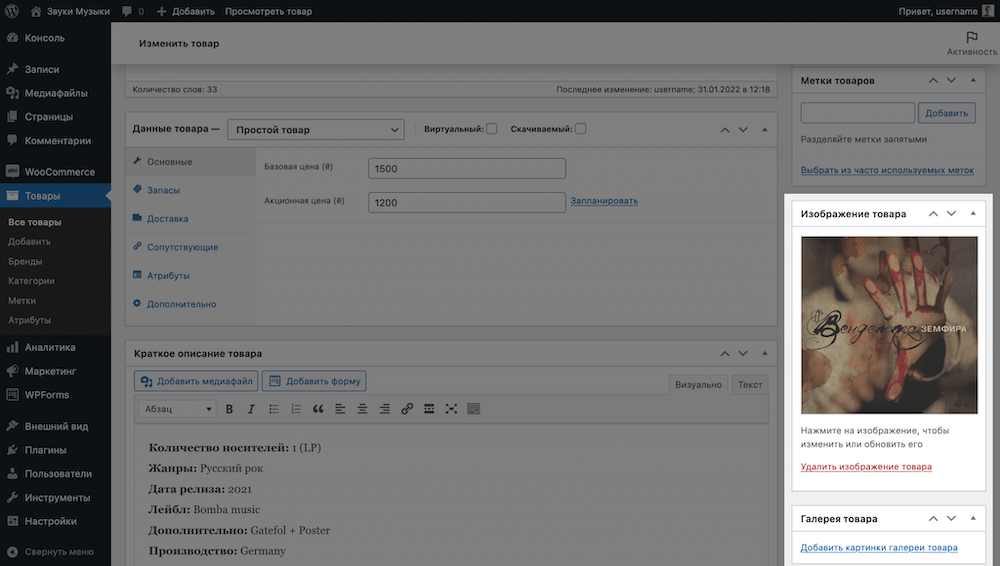Move Изображение товара panel down
Image resolution: width=1000 pixels, height=566 pixels.
coord(952,214)
